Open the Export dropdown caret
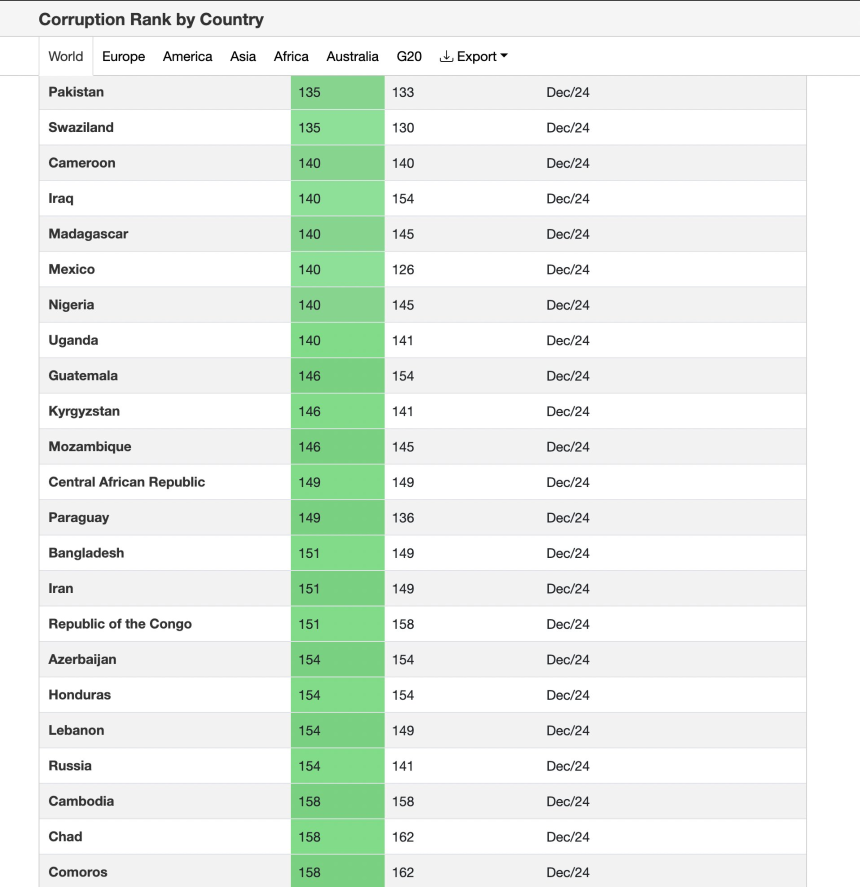The image size is (860, 887). [x=504, y=55]
